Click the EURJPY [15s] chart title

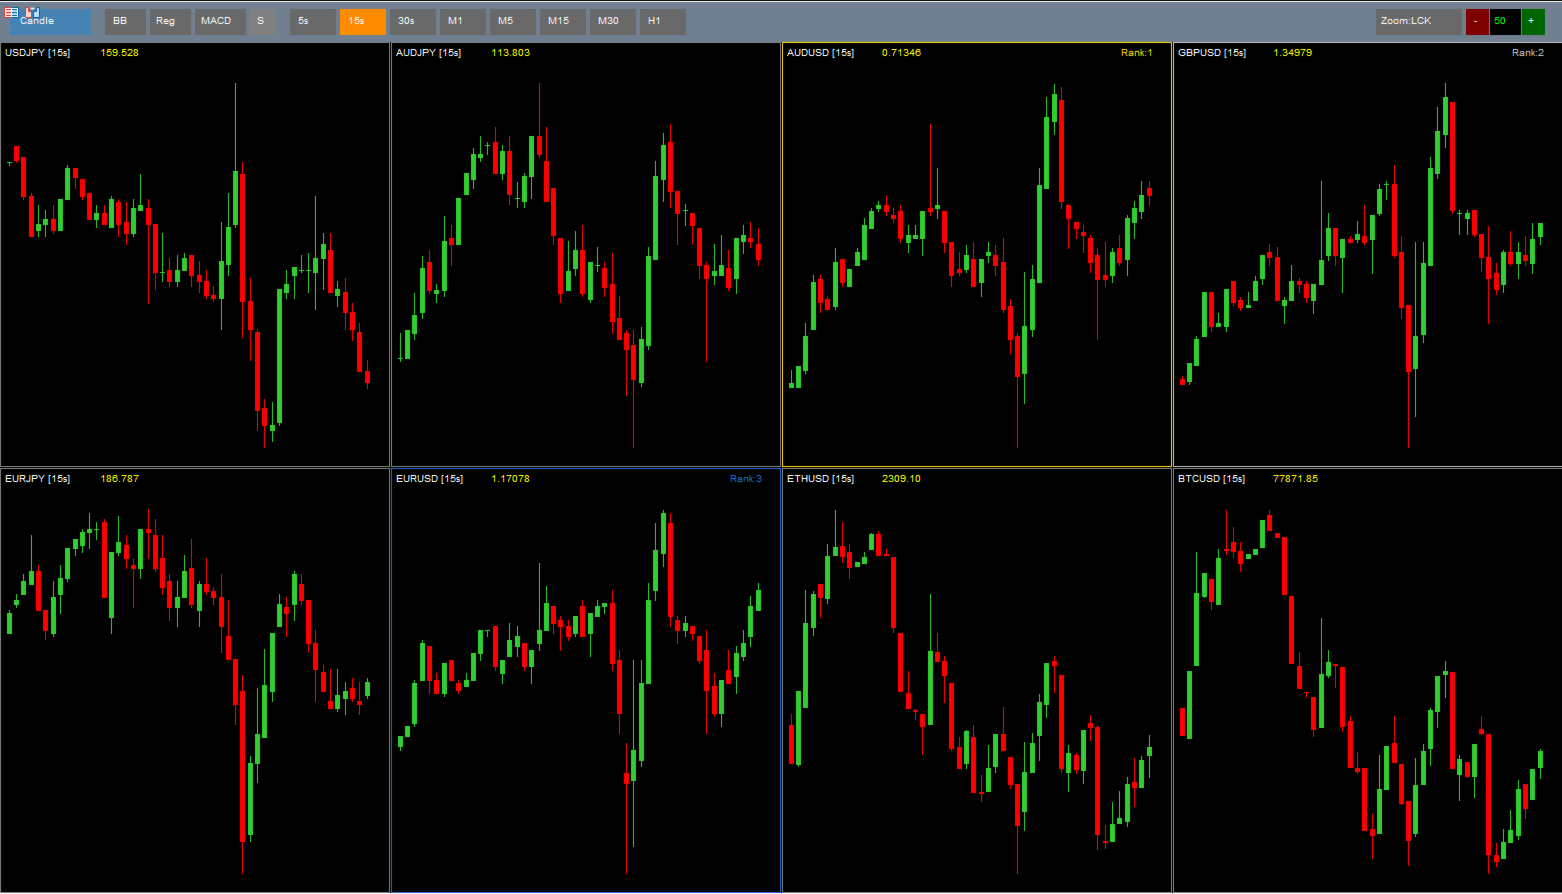38,479
